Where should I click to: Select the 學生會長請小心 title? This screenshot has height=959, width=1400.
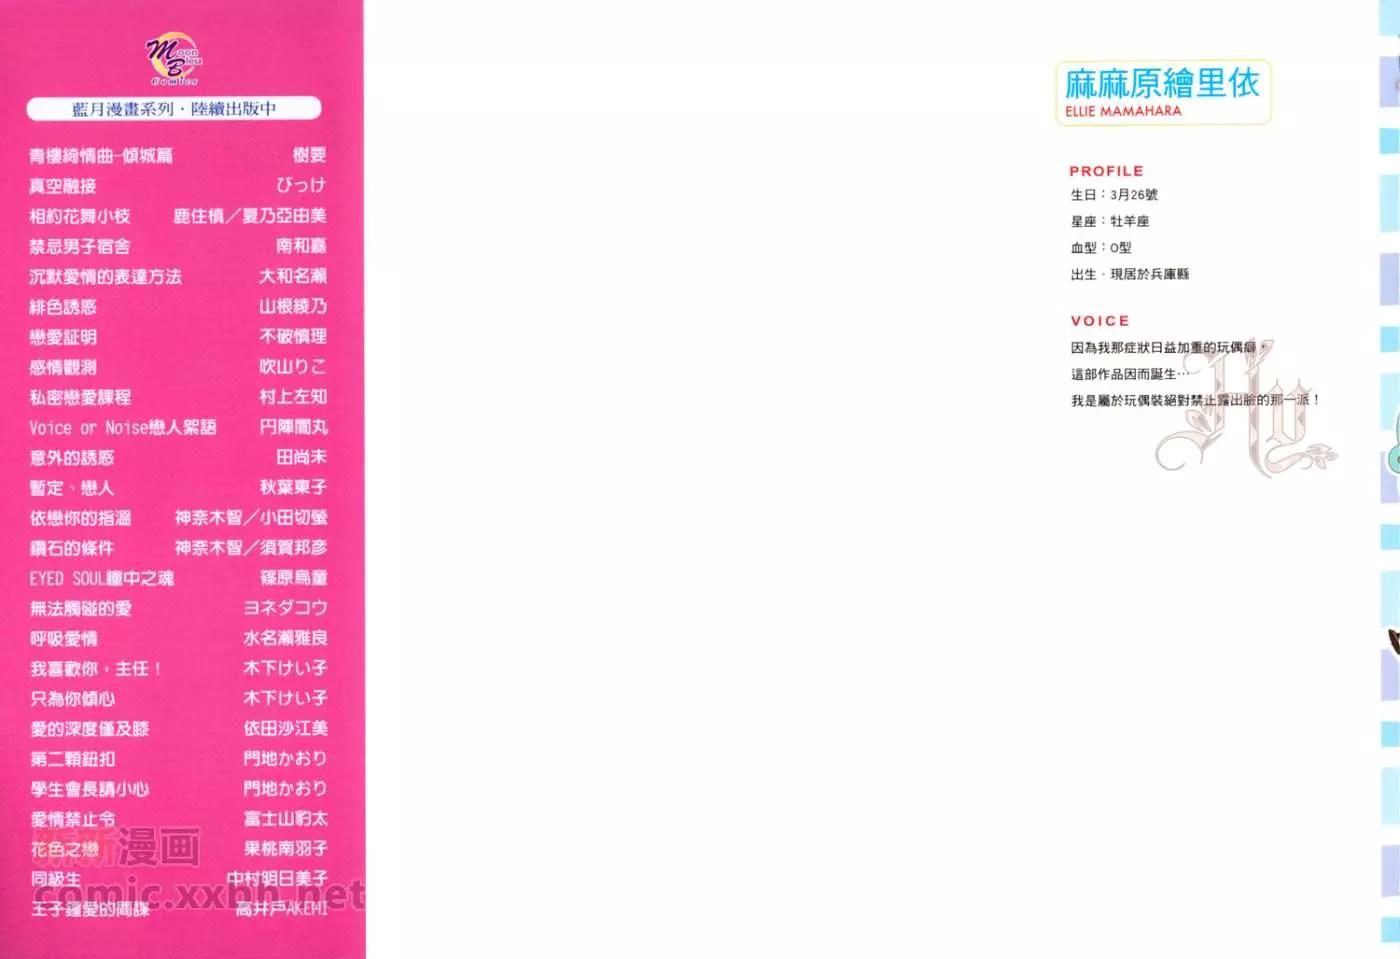pos(89,789)
